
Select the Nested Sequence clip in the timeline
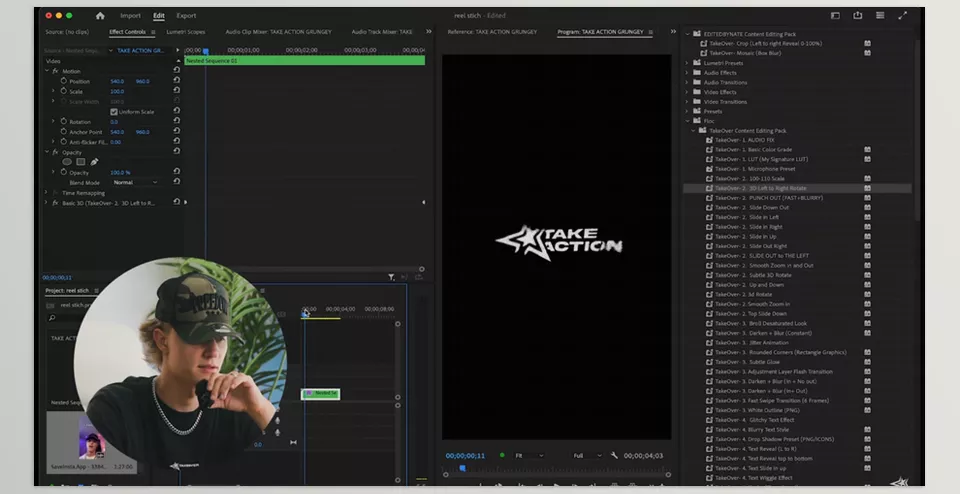(321, 394)
